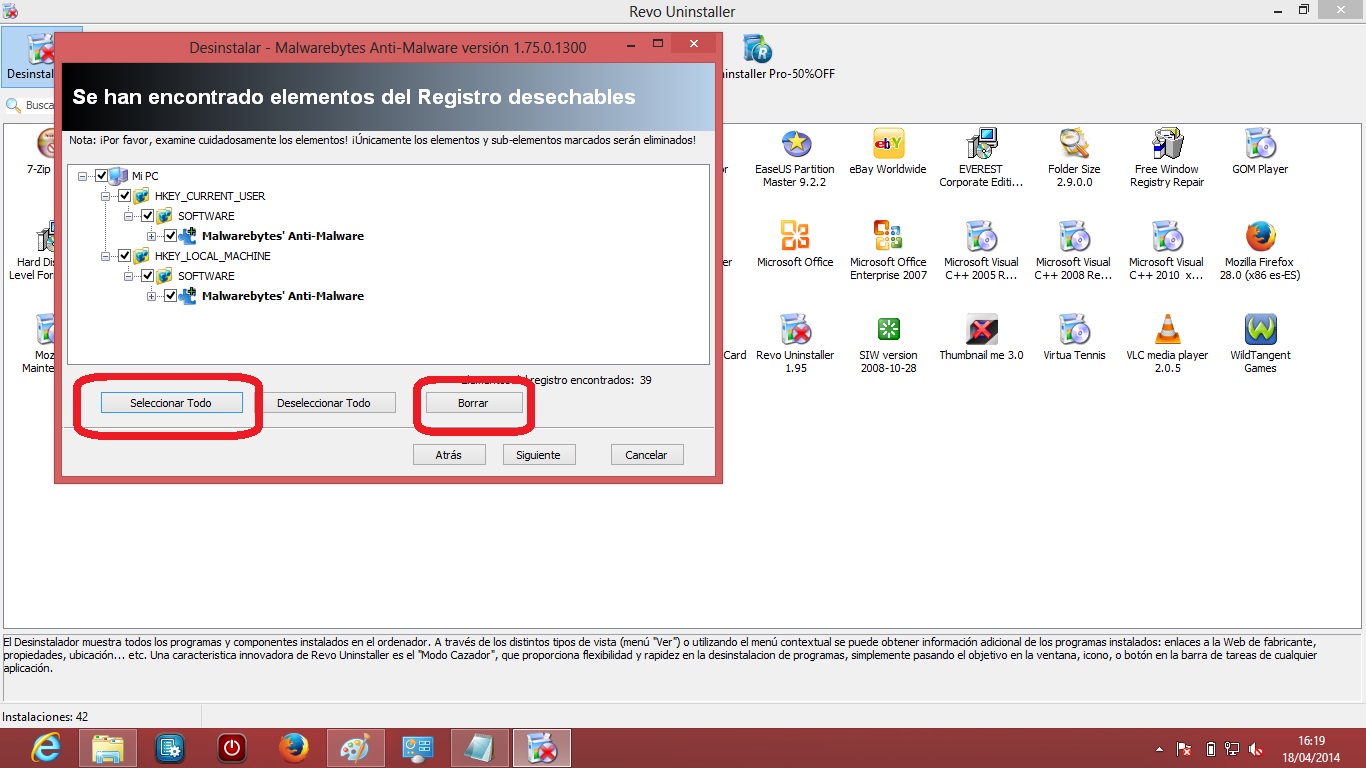Show hidden tray icons arrow
The height and width of the screenshot is (768, 1366).
(1159, 748)
